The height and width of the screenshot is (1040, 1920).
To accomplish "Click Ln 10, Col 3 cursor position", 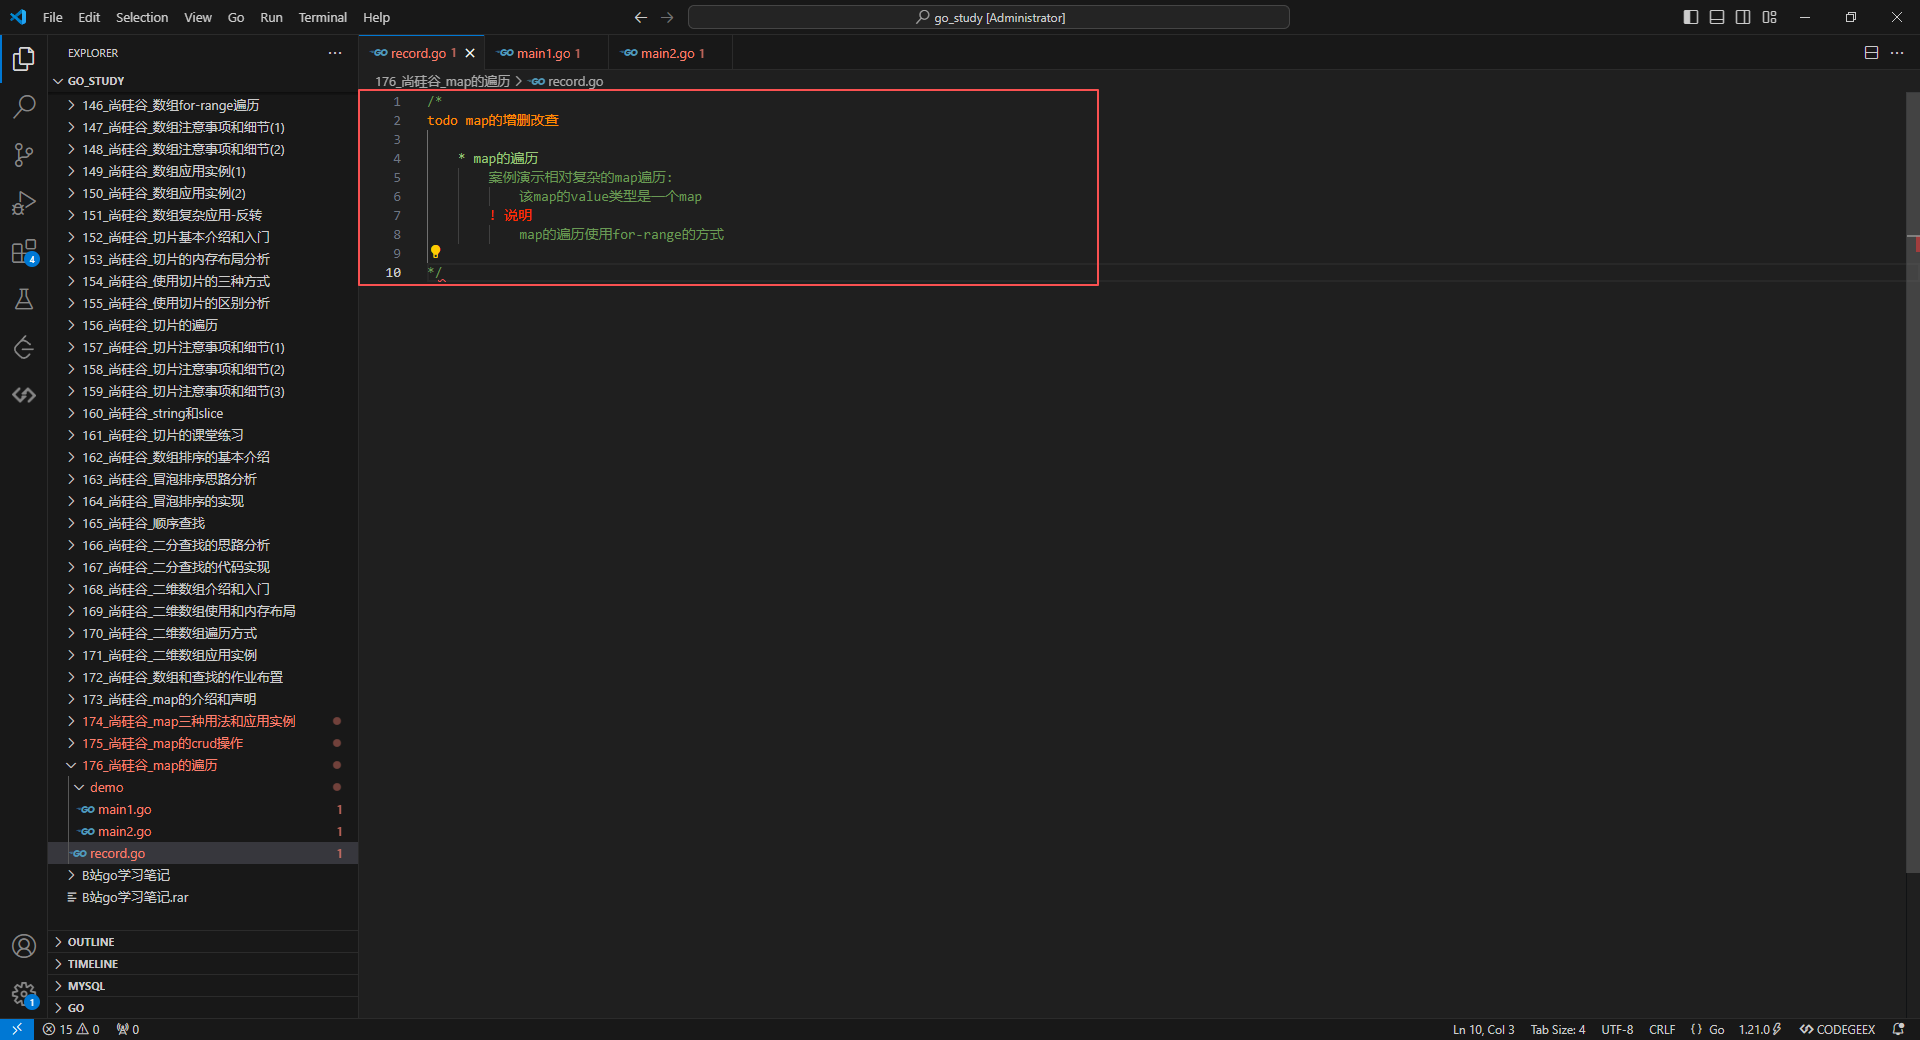I will (1483, 1029).
